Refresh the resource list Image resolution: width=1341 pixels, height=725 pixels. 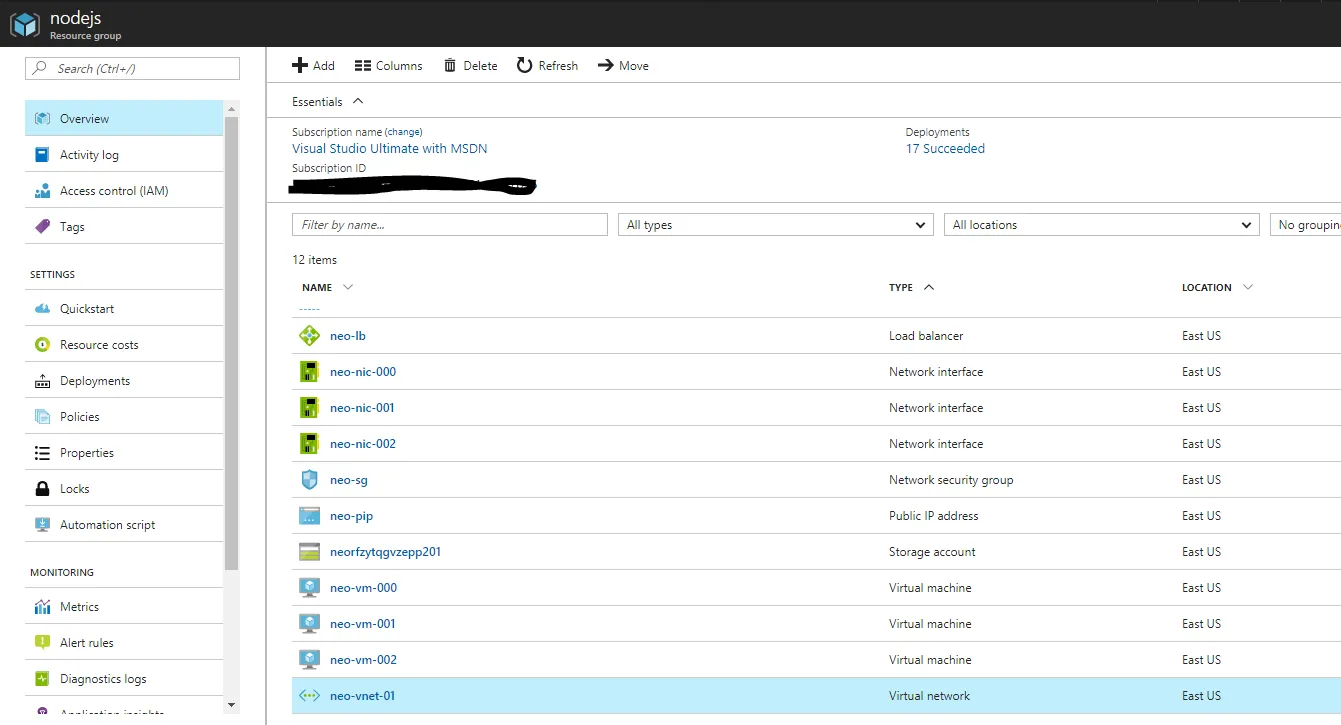pos(547,66)
